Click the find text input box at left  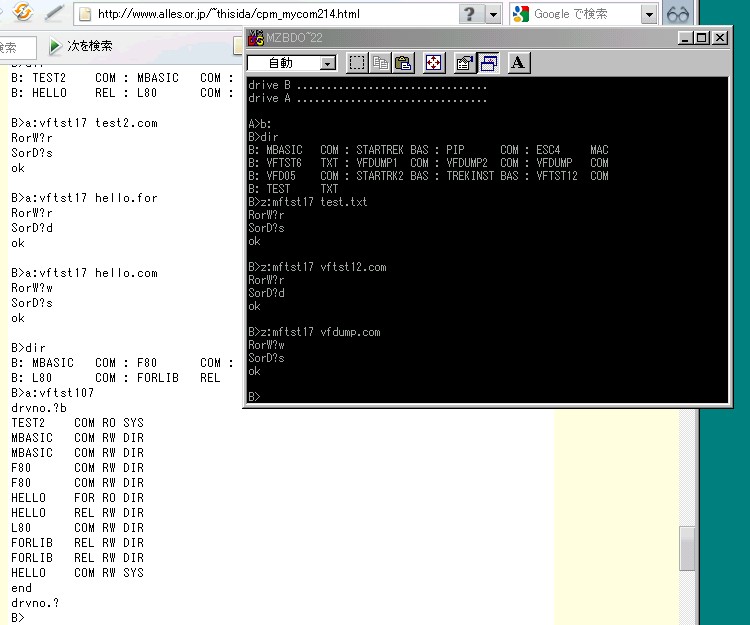[18, 47]
